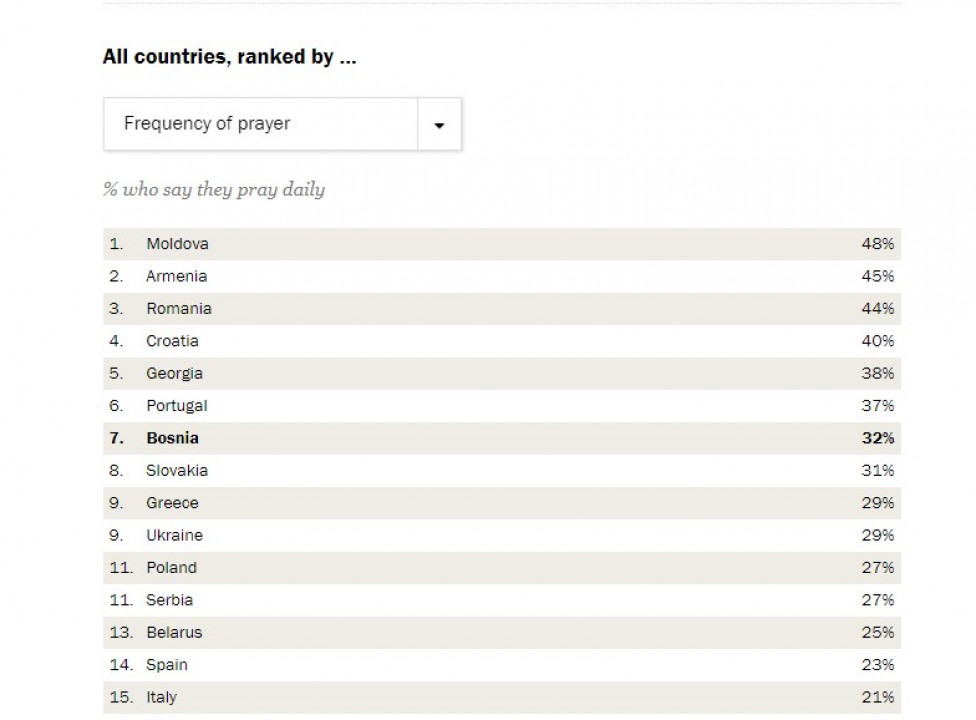The image size is (976, 720).
Task: Click the 'All countries, ranked by ...' heading
Action: (x=229, y=57)
